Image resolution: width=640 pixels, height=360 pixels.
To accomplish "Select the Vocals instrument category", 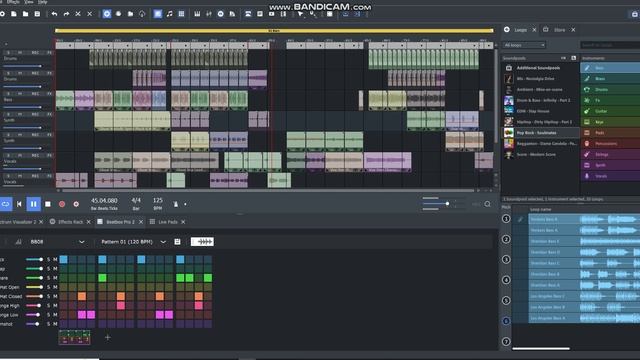I will coord(610,176).
